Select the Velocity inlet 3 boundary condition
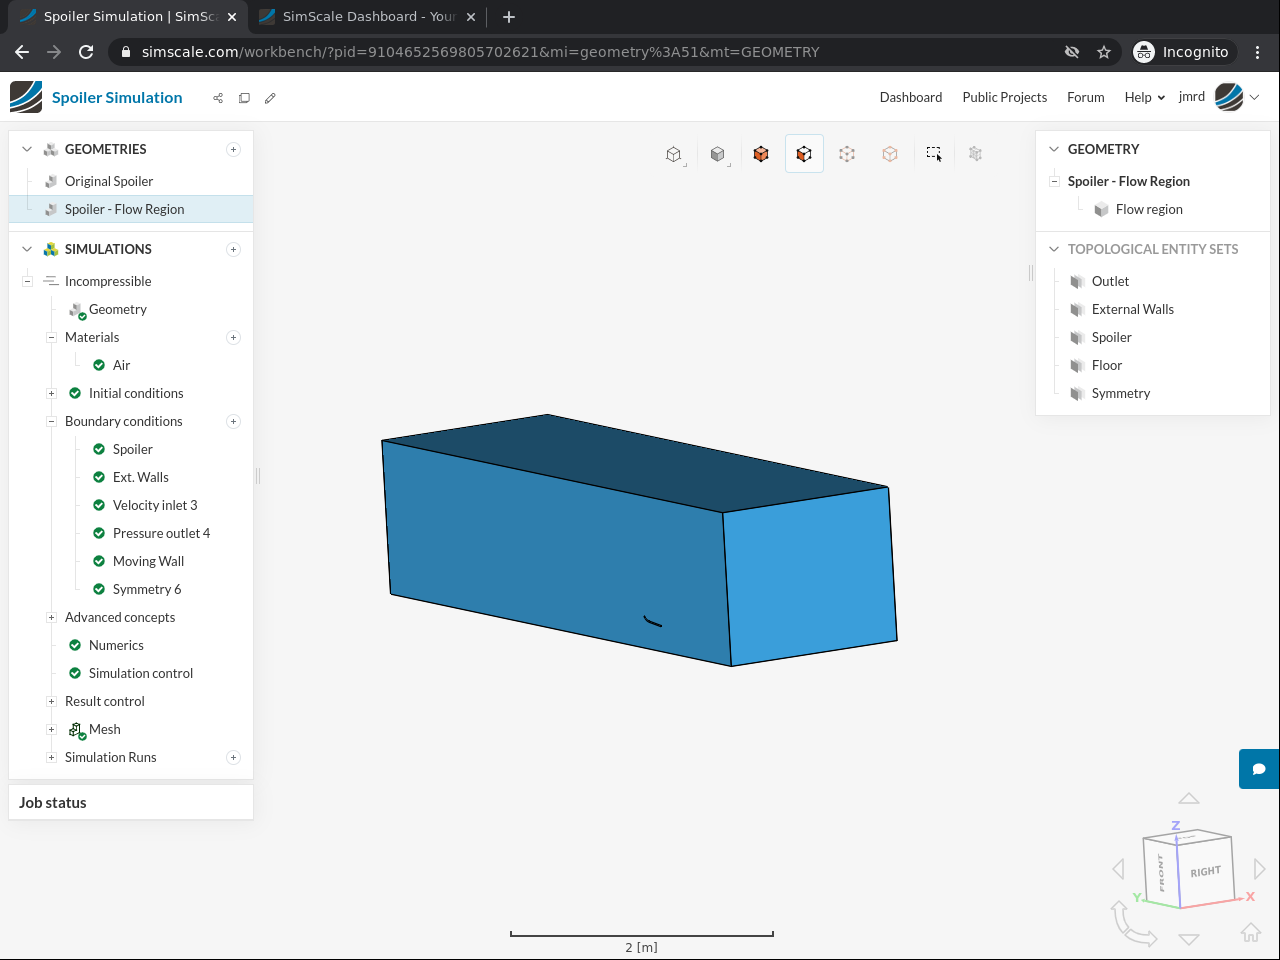The width and height of the screenshot is (1280, 960). click(155, 505)
